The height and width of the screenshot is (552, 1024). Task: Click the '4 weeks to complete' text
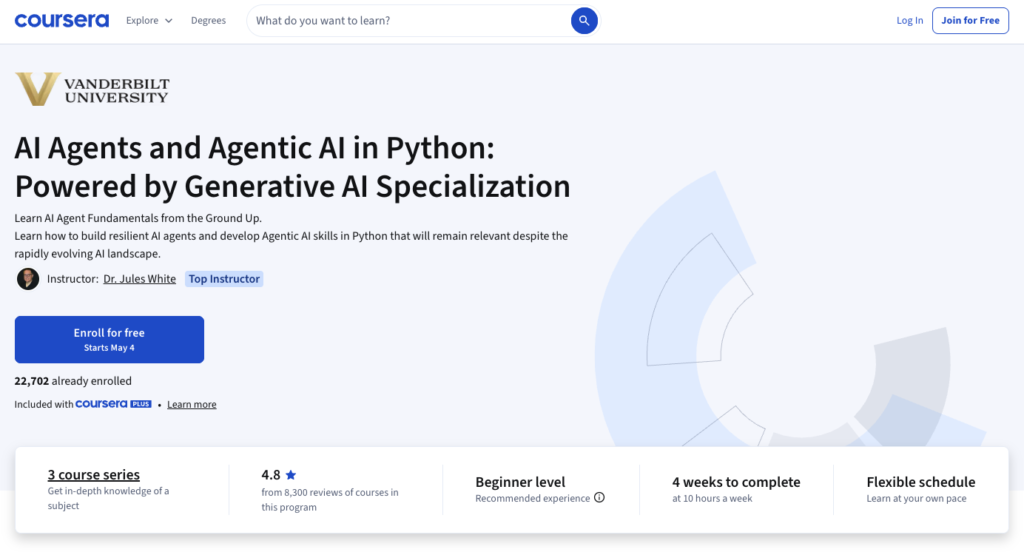tap(736, 482)
